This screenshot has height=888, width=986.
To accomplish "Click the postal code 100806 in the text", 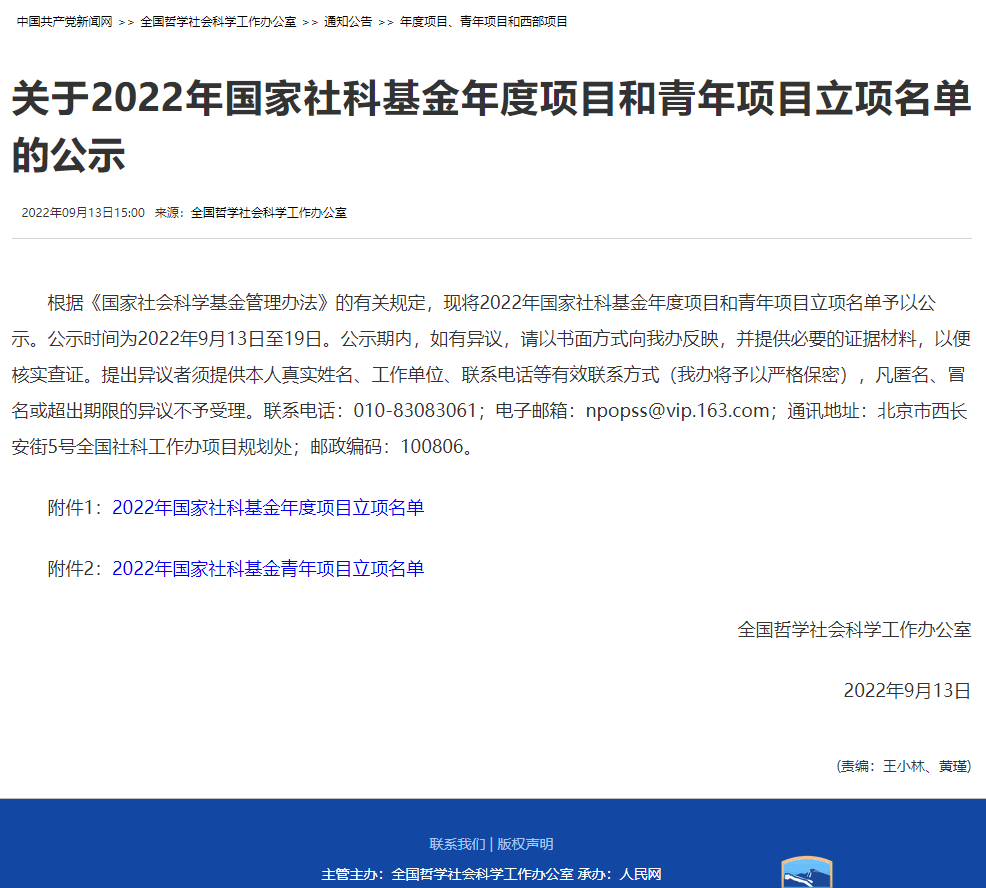I will [x=432, y=447].
